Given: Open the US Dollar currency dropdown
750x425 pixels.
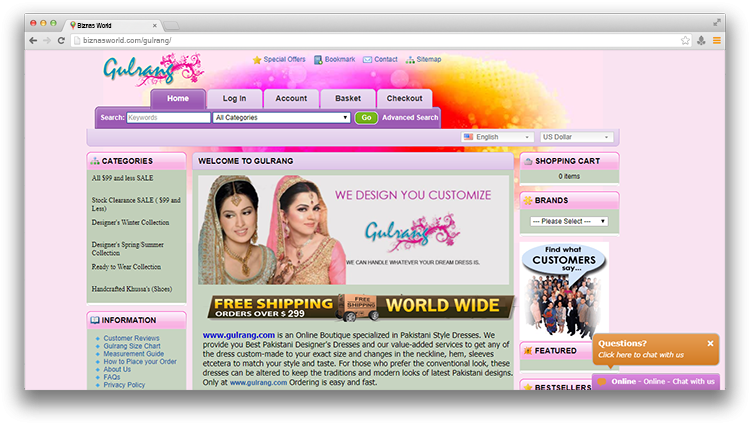Looking at the screenshot, I should 577,137.
